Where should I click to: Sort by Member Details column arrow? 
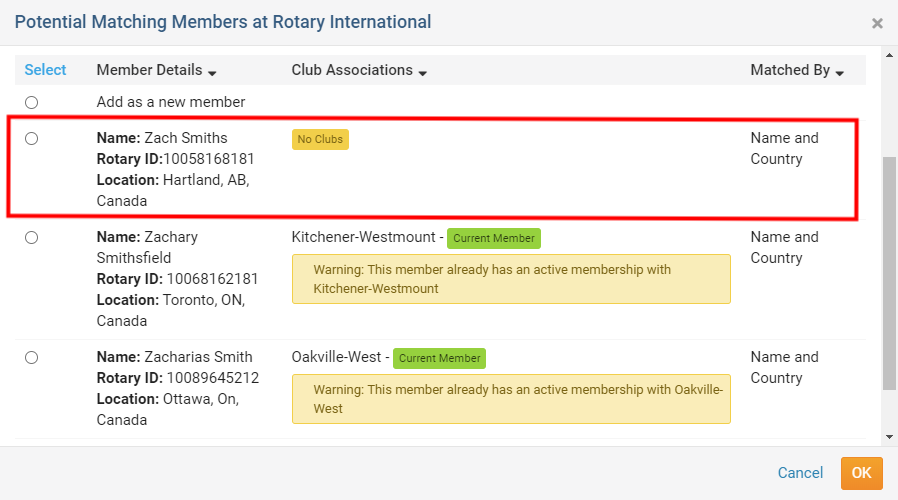click(x=213, y=72)
